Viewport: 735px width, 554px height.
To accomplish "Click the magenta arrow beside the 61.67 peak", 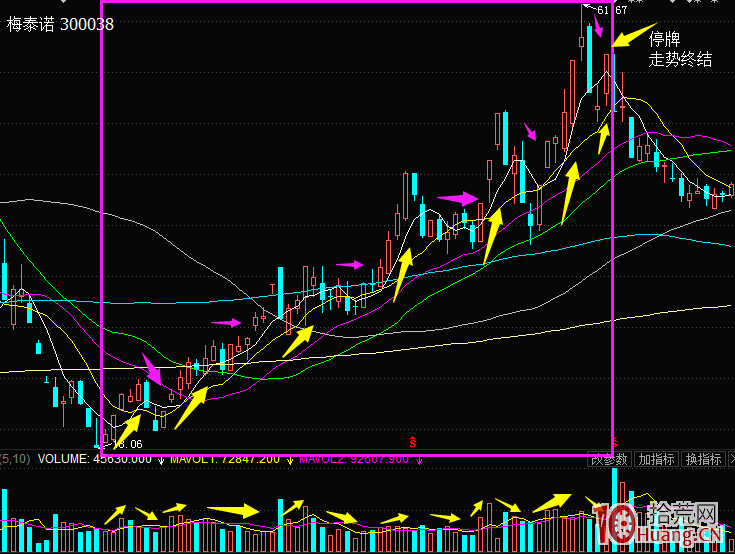I will coord(597,26).
